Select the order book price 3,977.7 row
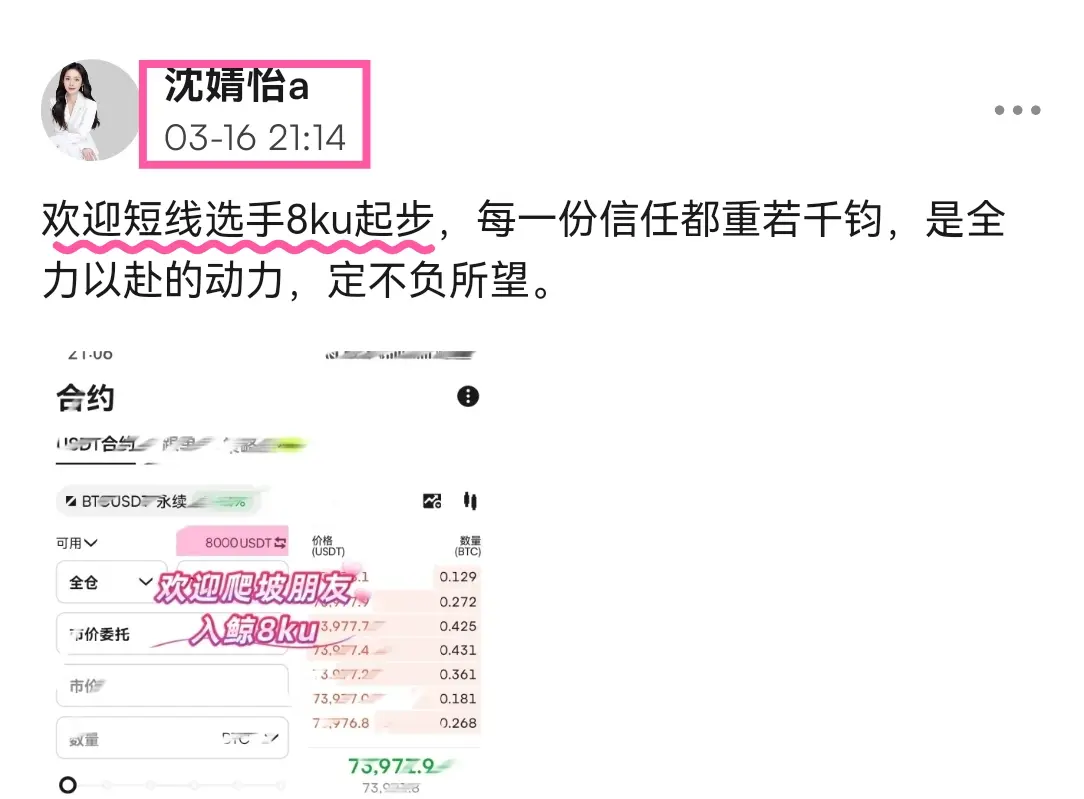The image size is (1084, 799). point(395,626)
